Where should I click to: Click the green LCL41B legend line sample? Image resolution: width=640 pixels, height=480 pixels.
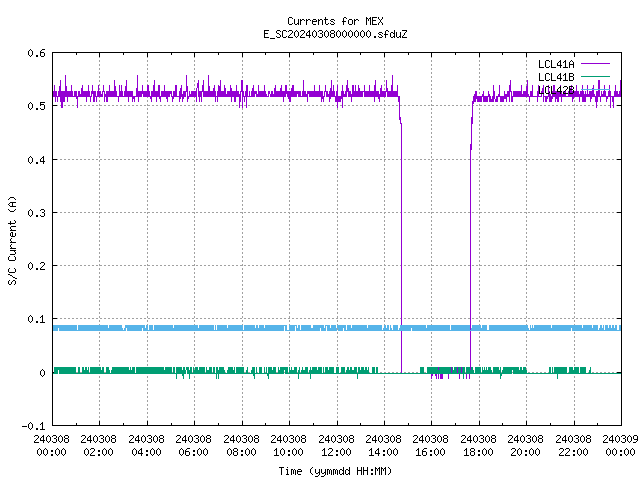pyautogui.click(x=595, y=76)
